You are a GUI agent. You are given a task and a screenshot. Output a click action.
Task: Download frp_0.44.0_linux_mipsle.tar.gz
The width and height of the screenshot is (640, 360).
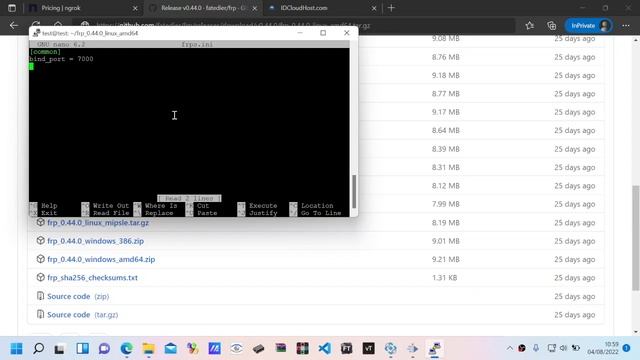coord(98,223)
